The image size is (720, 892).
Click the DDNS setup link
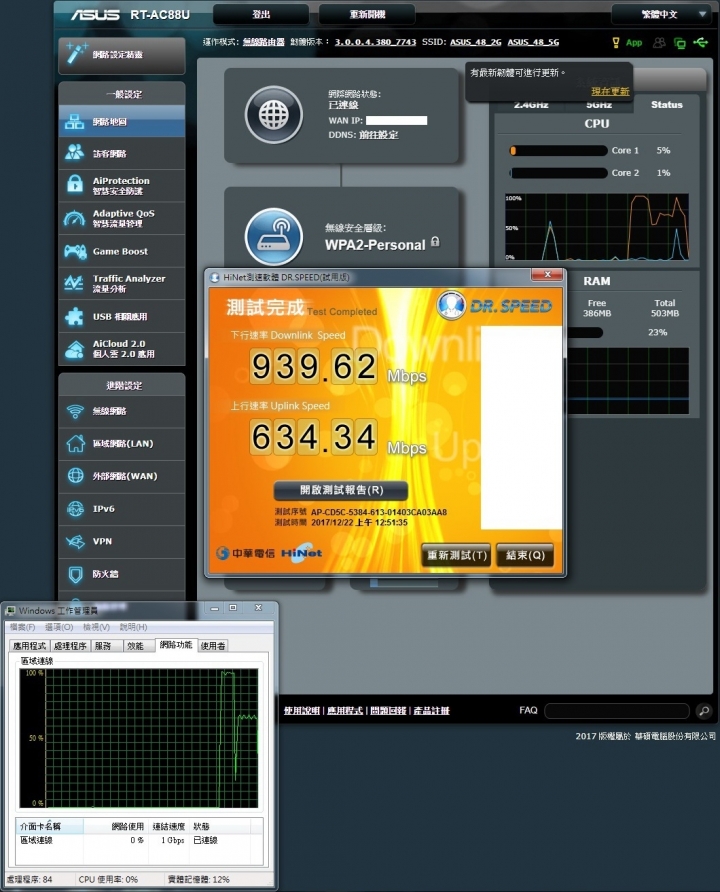pos(379,135)
